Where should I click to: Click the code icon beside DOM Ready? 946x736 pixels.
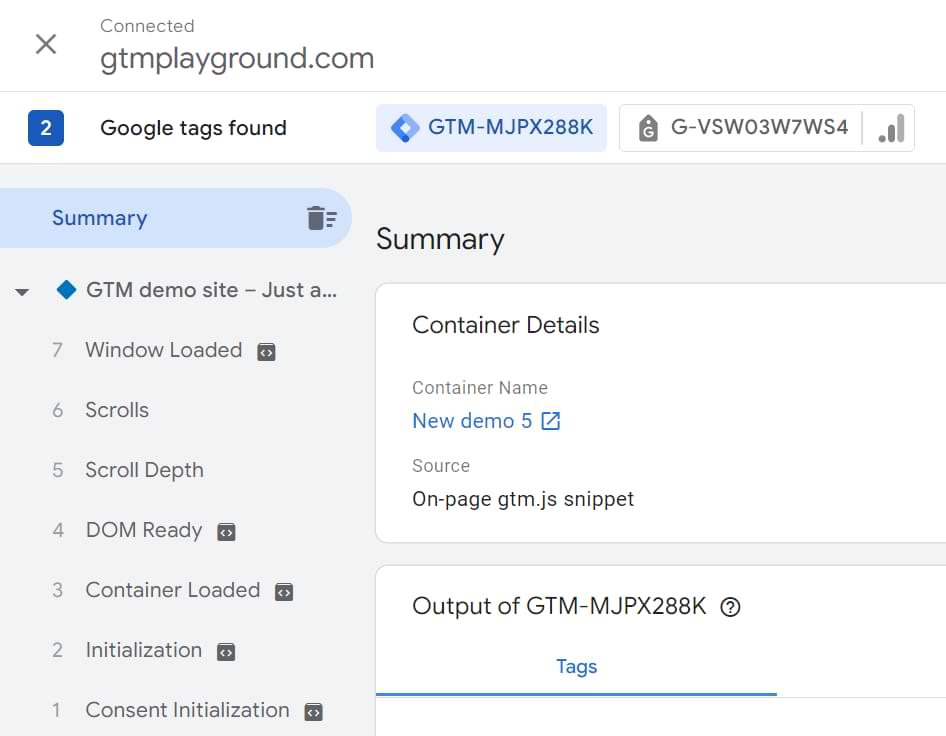click(226, 532)
